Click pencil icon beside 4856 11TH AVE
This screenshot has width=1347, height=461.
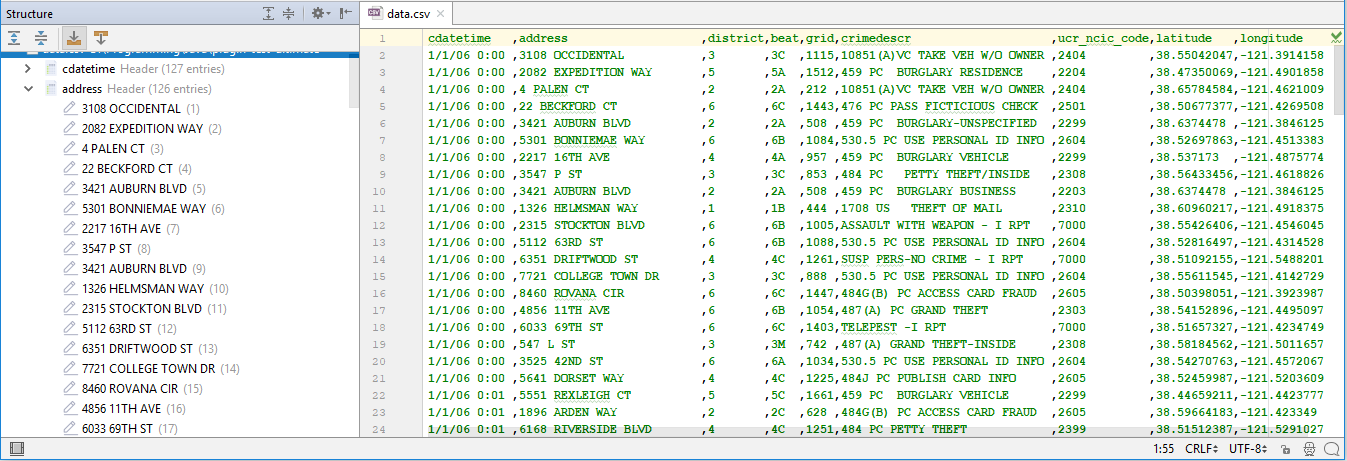tap(70, 409)
